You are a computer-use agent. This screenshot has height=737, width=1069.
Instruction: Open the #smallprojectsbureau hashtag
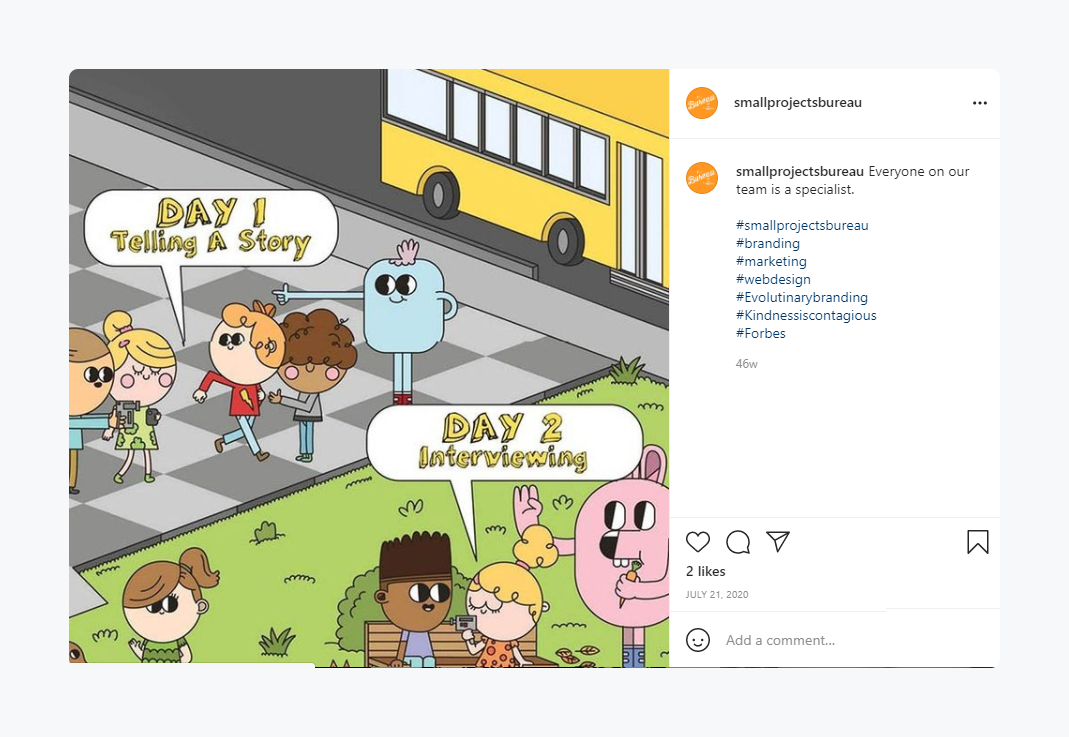click(801, 225)
